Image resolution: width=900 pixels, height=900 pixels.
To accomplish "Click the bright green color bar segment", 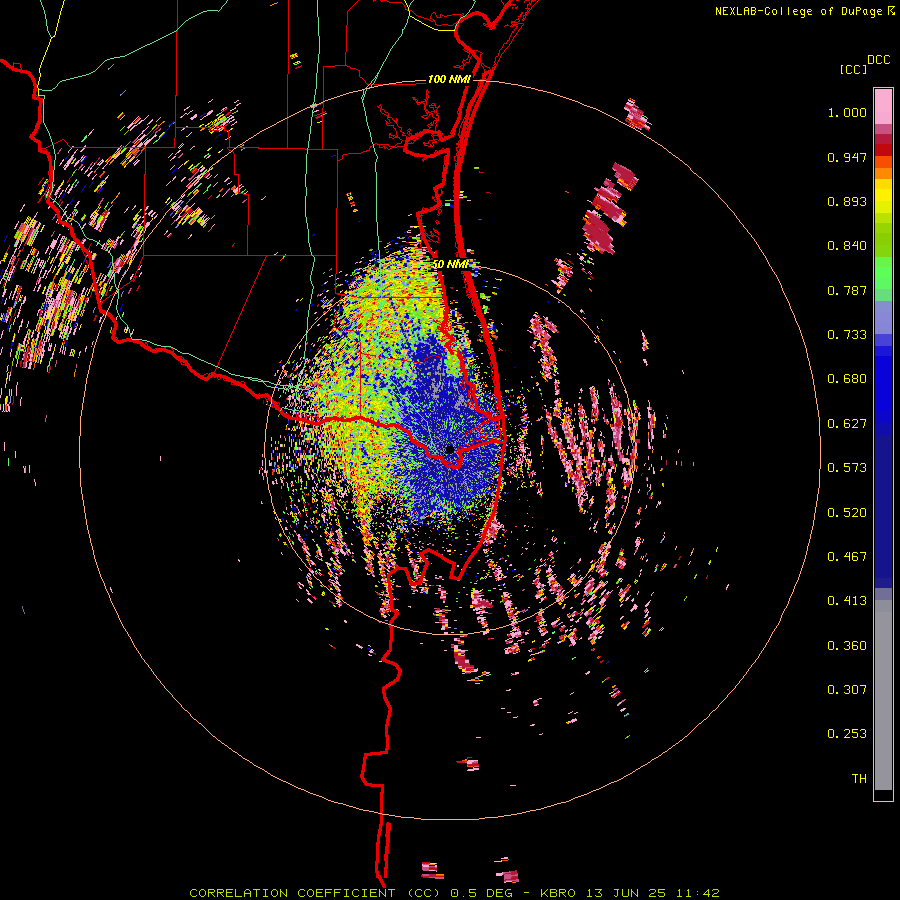I will click(x=883, y=273).
